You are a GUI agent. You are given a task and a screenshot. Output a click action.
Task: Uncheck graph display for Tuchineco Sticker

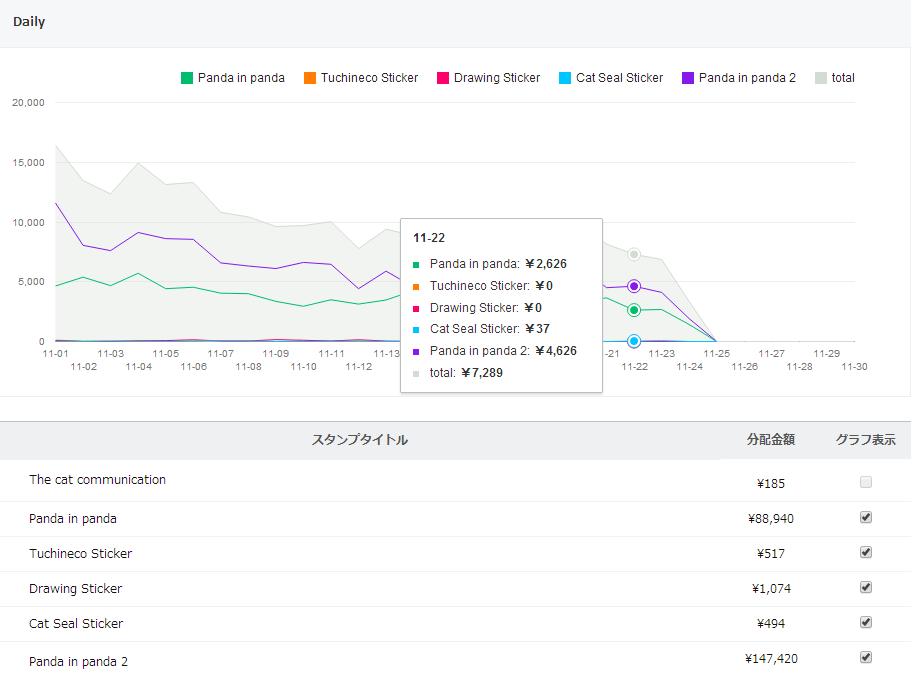pos(866,552)
